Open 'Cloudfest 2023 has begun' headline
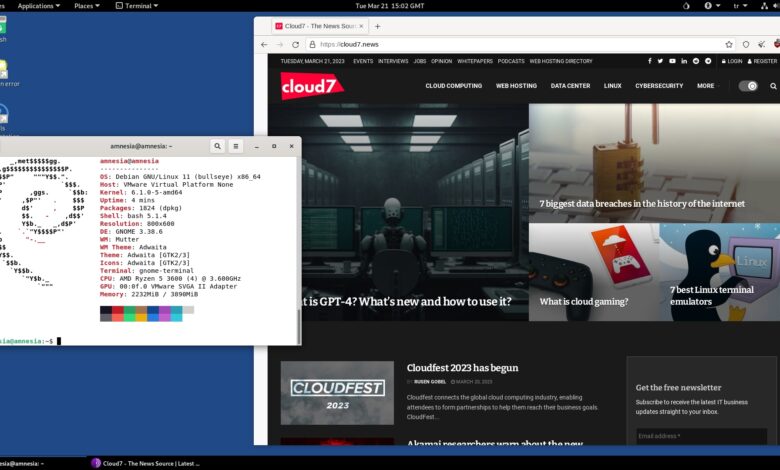780x470 pixels. click(462, 368)
